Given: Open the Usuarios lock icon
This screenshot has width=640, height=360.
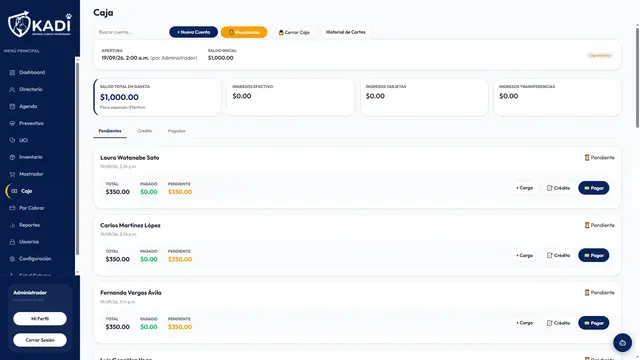Looking at the screenshot, I should click(12, 242).
